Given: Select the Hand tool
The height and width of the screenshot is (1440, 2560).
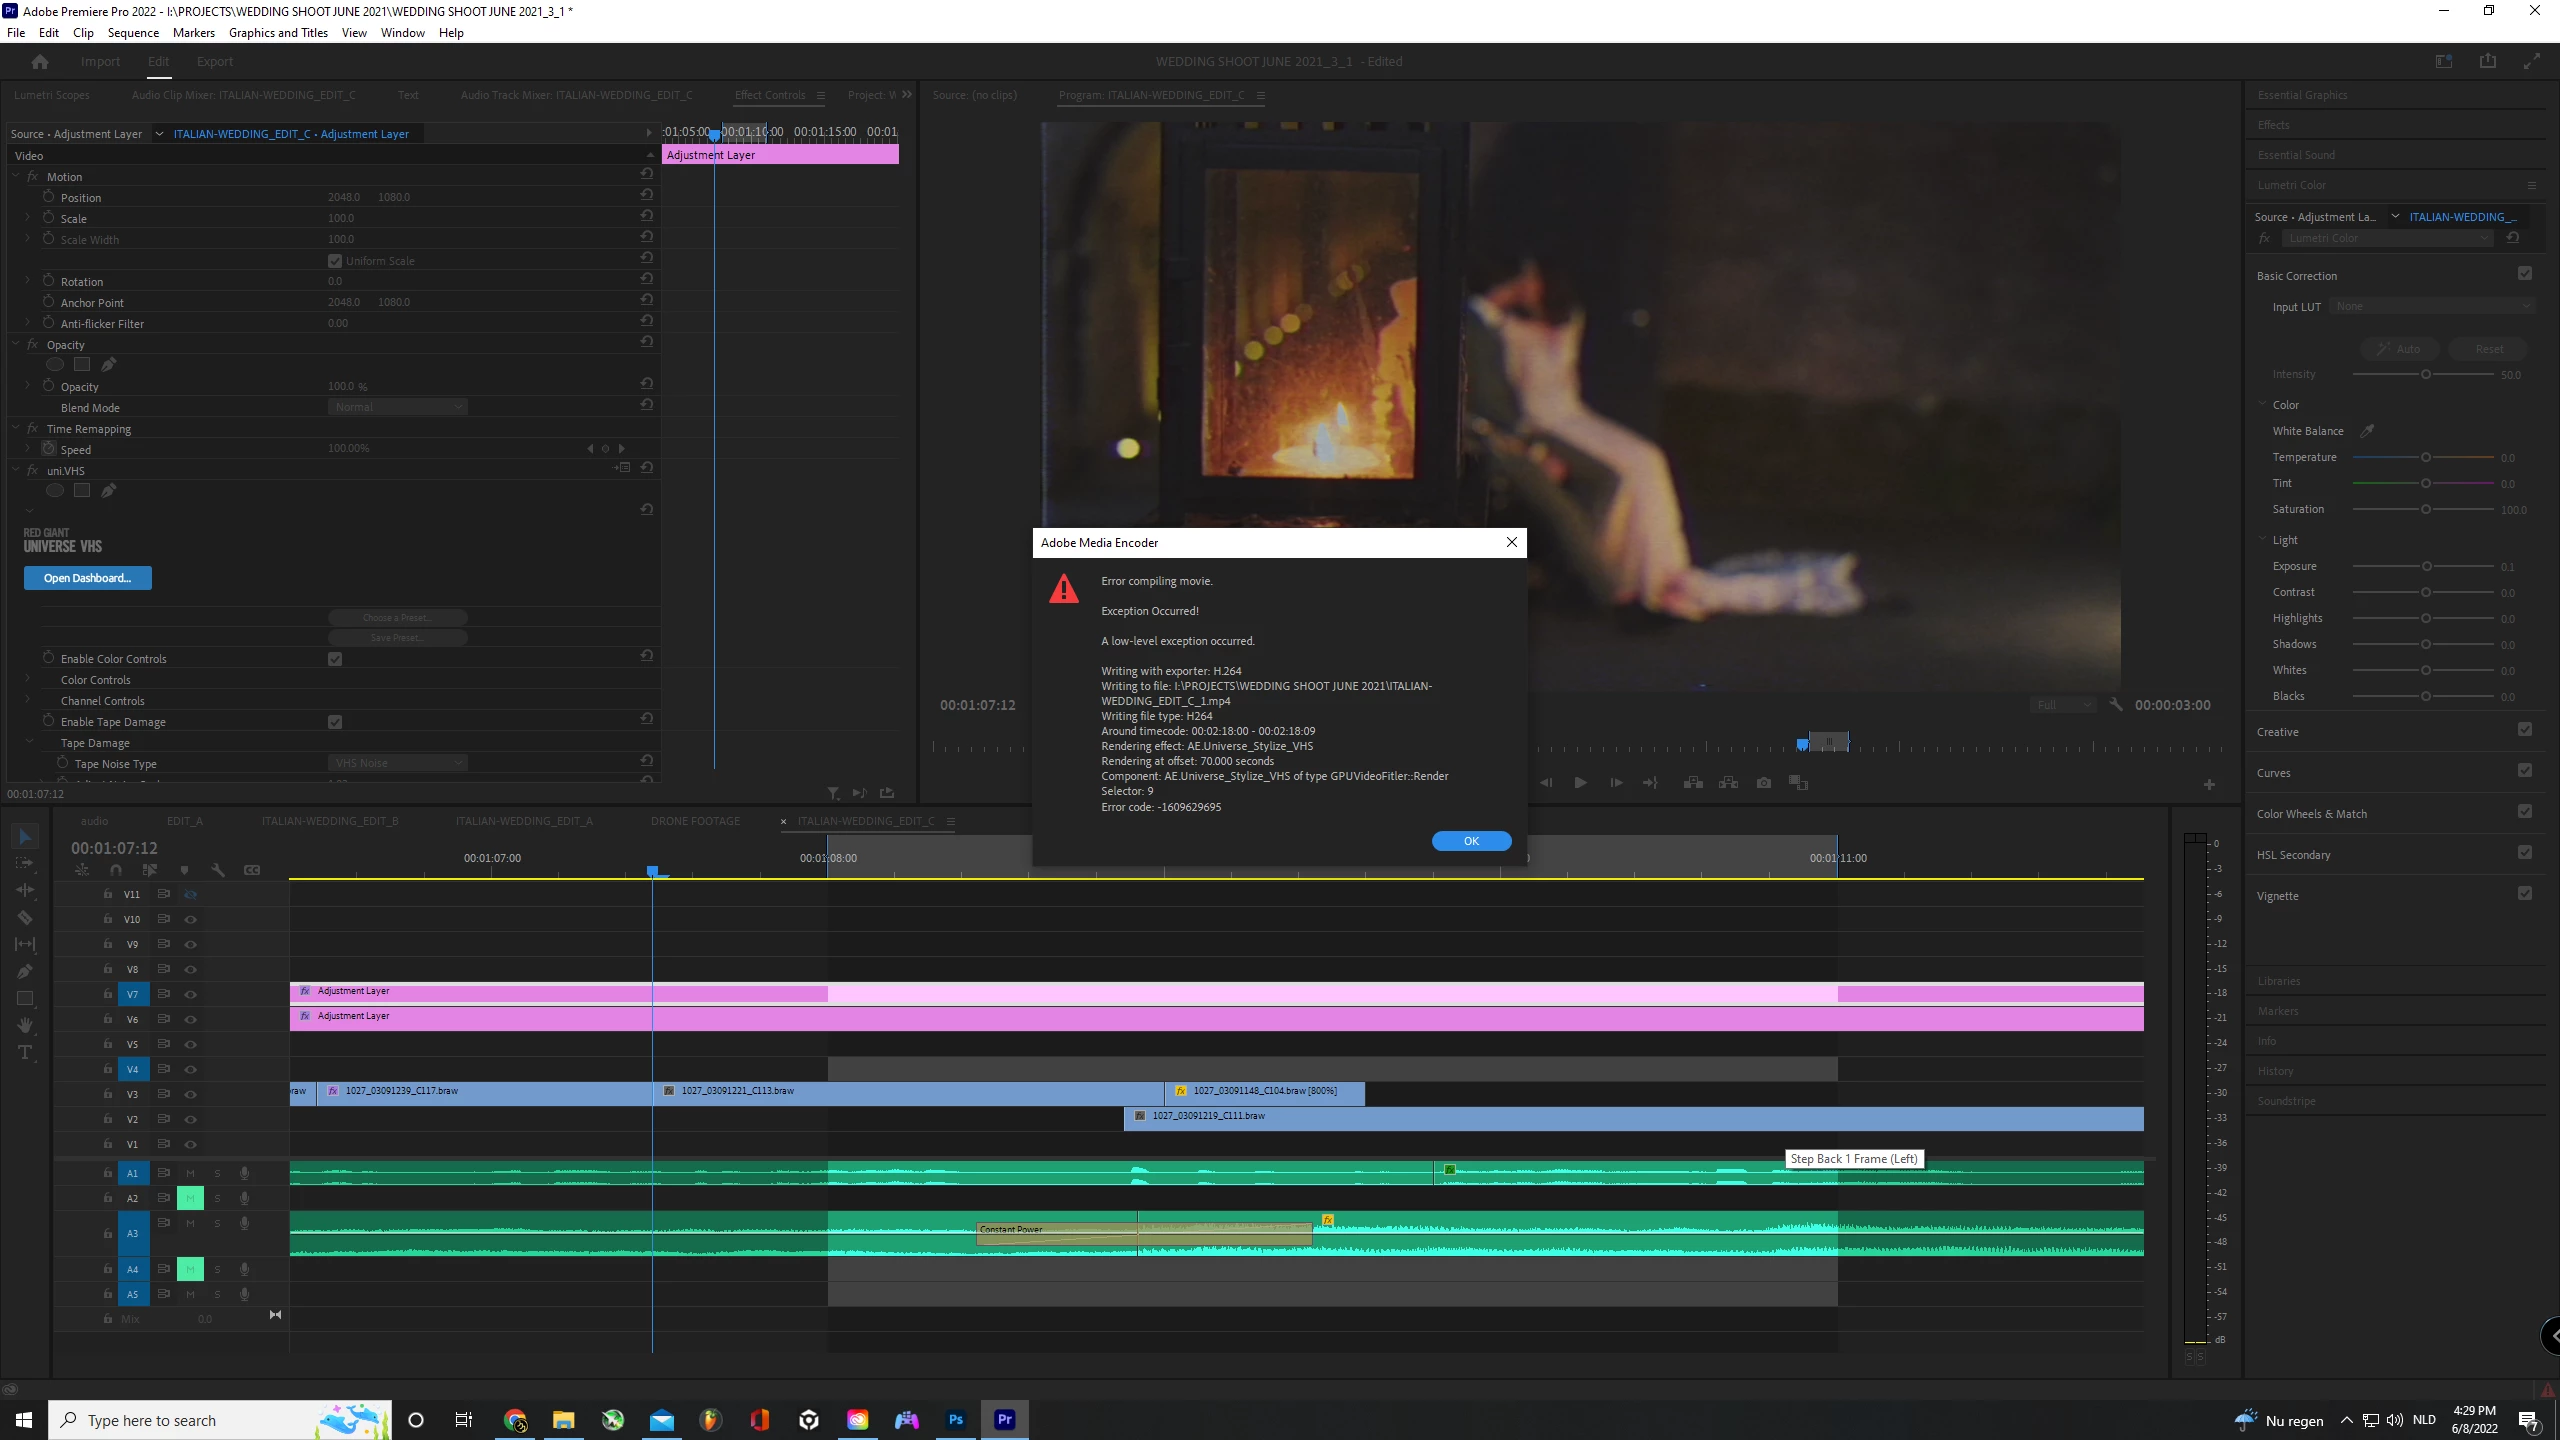Looking at the screenshot, I should [x=25, y=1026].
